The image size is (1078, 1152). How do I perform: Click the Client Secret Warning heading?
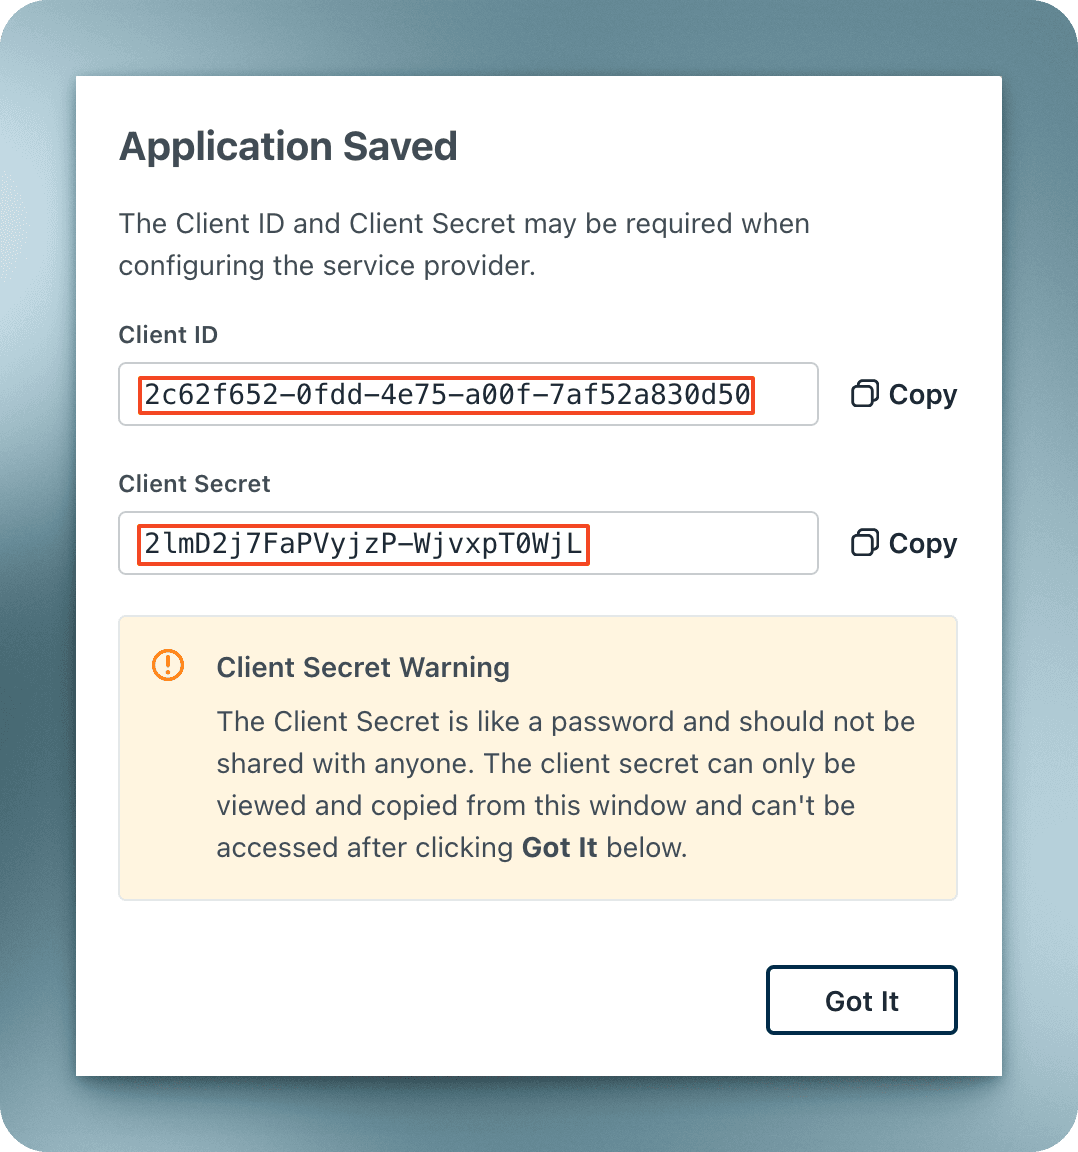362,667
